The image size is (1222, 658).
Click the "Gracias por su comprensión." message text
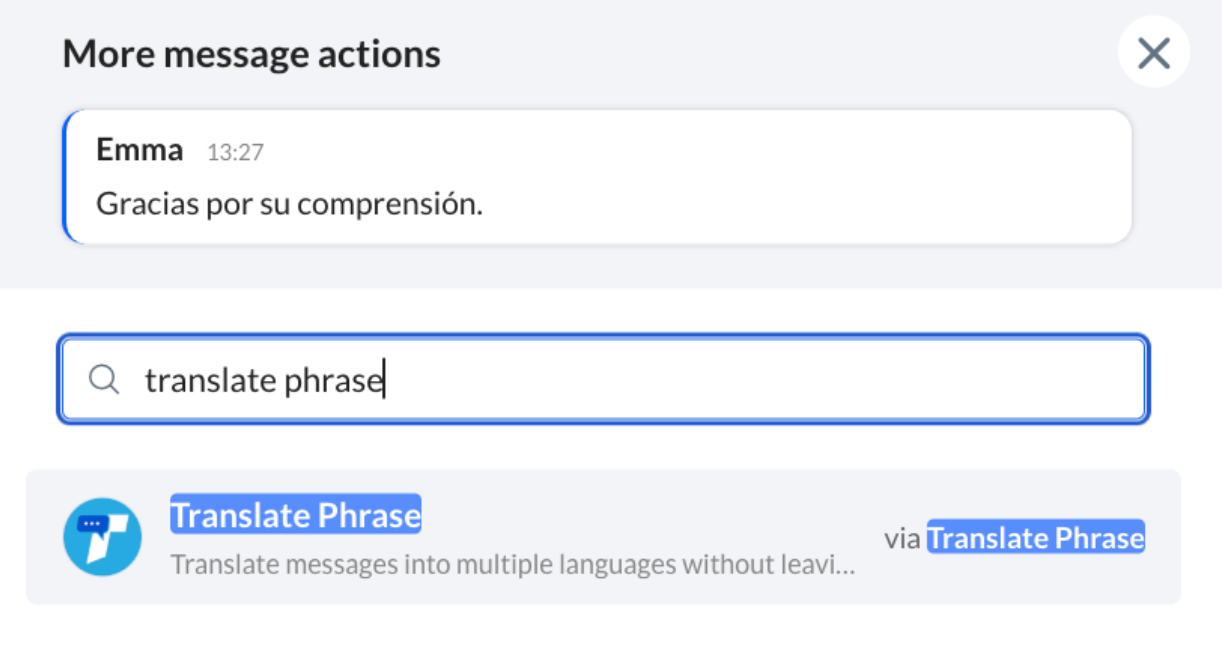click(x=290, y=204)
